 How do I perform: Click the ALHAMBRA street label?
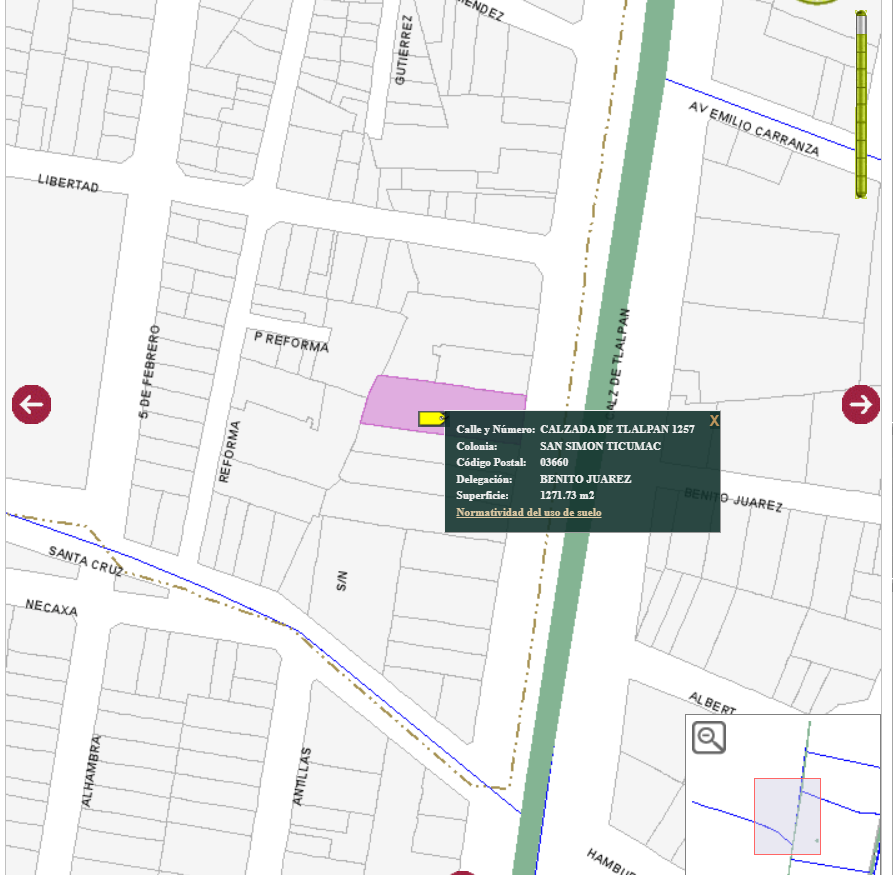[91, 771]
